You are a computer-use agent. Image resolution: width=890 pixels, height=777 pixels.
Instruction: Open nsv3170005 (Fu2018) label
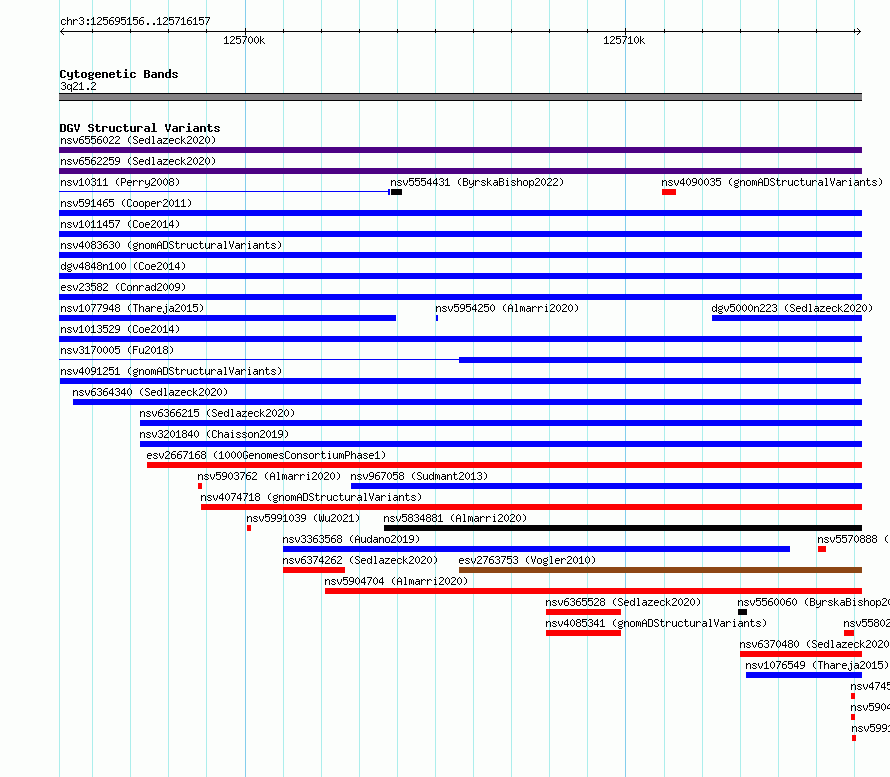[117, 350]
